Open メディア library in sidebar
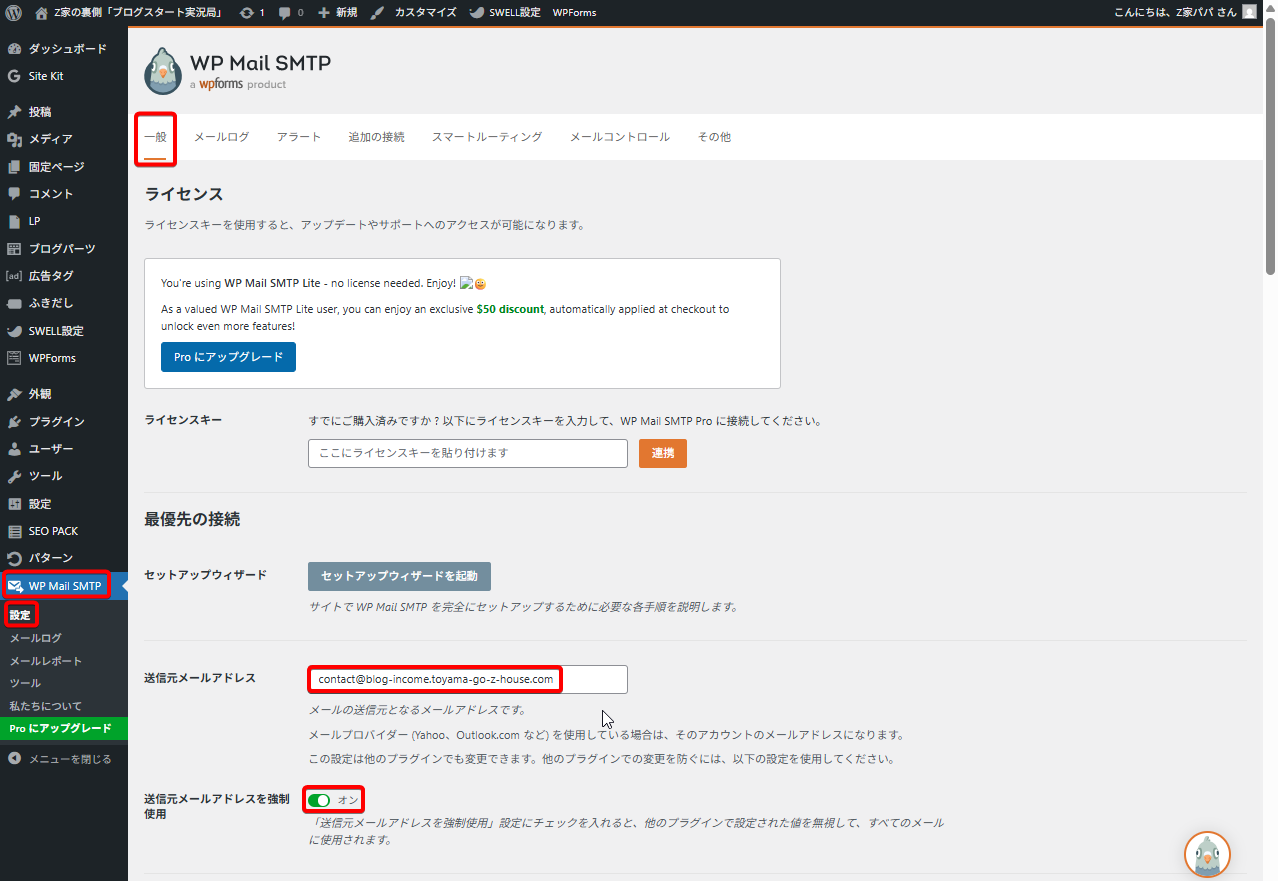The width and height of the screenshot is (1278, 881). 50,139
